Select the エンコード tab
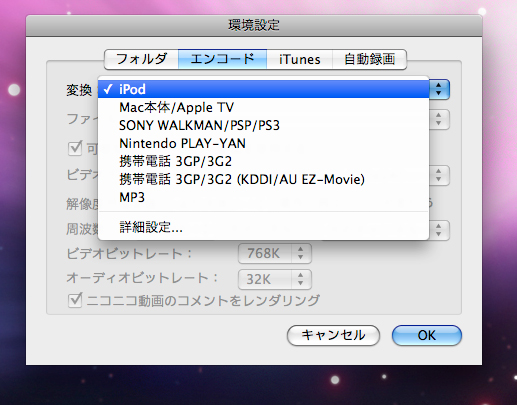This screenshot has width=517, height=405. [222, 59]
